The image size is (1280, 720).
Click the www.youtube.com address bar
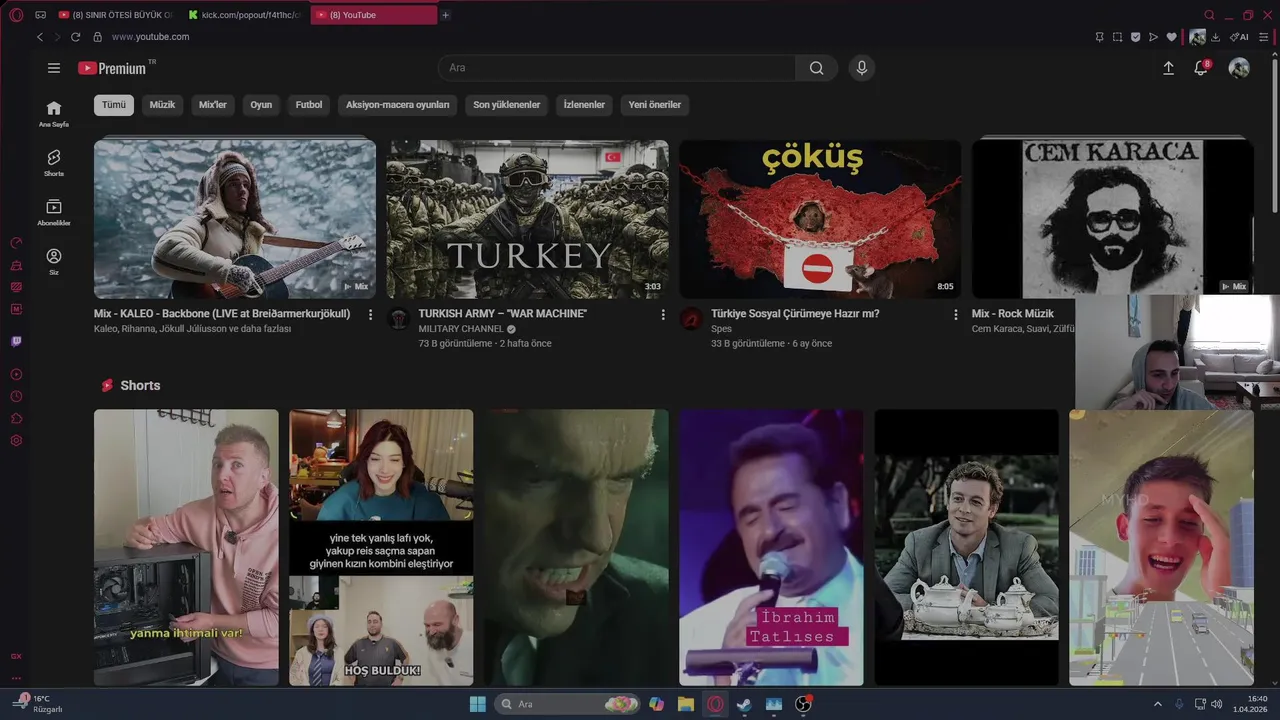tap(150, 37)
